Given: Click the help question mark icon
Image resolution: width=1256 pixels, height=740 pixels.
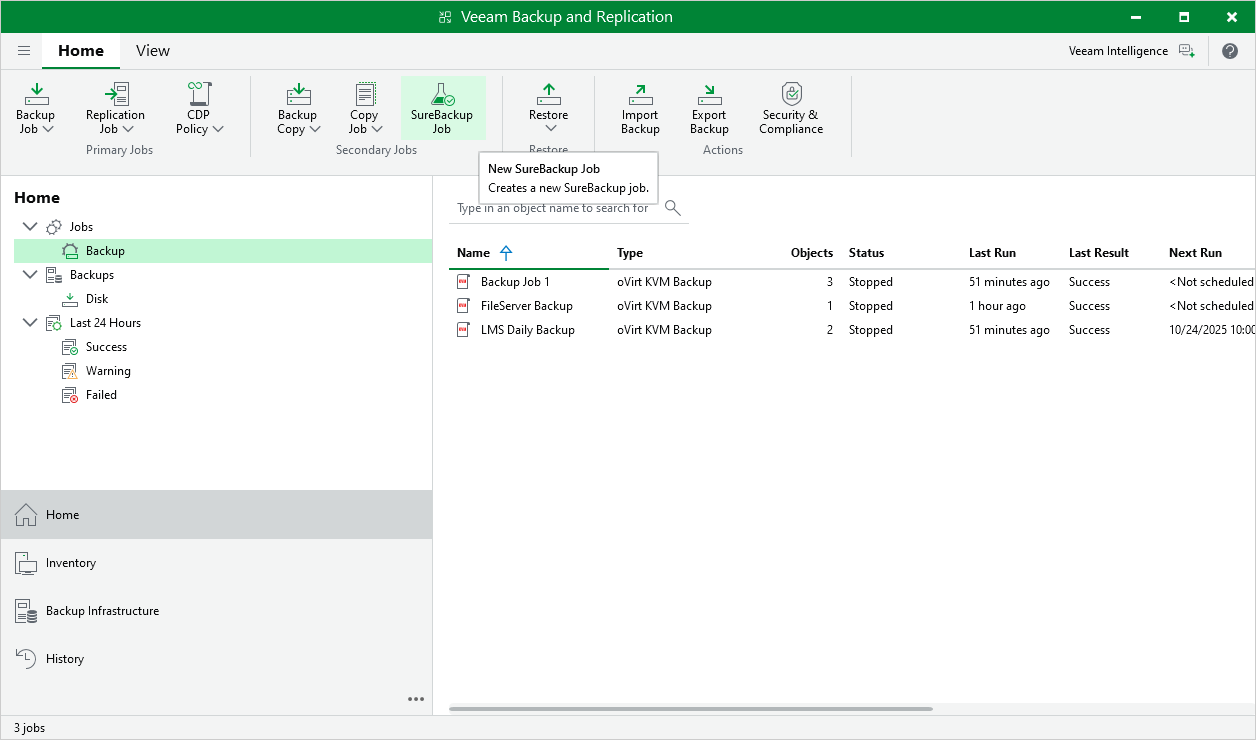Looking at the screenshot, I should pyautogui.click(x=1230, y=50).
